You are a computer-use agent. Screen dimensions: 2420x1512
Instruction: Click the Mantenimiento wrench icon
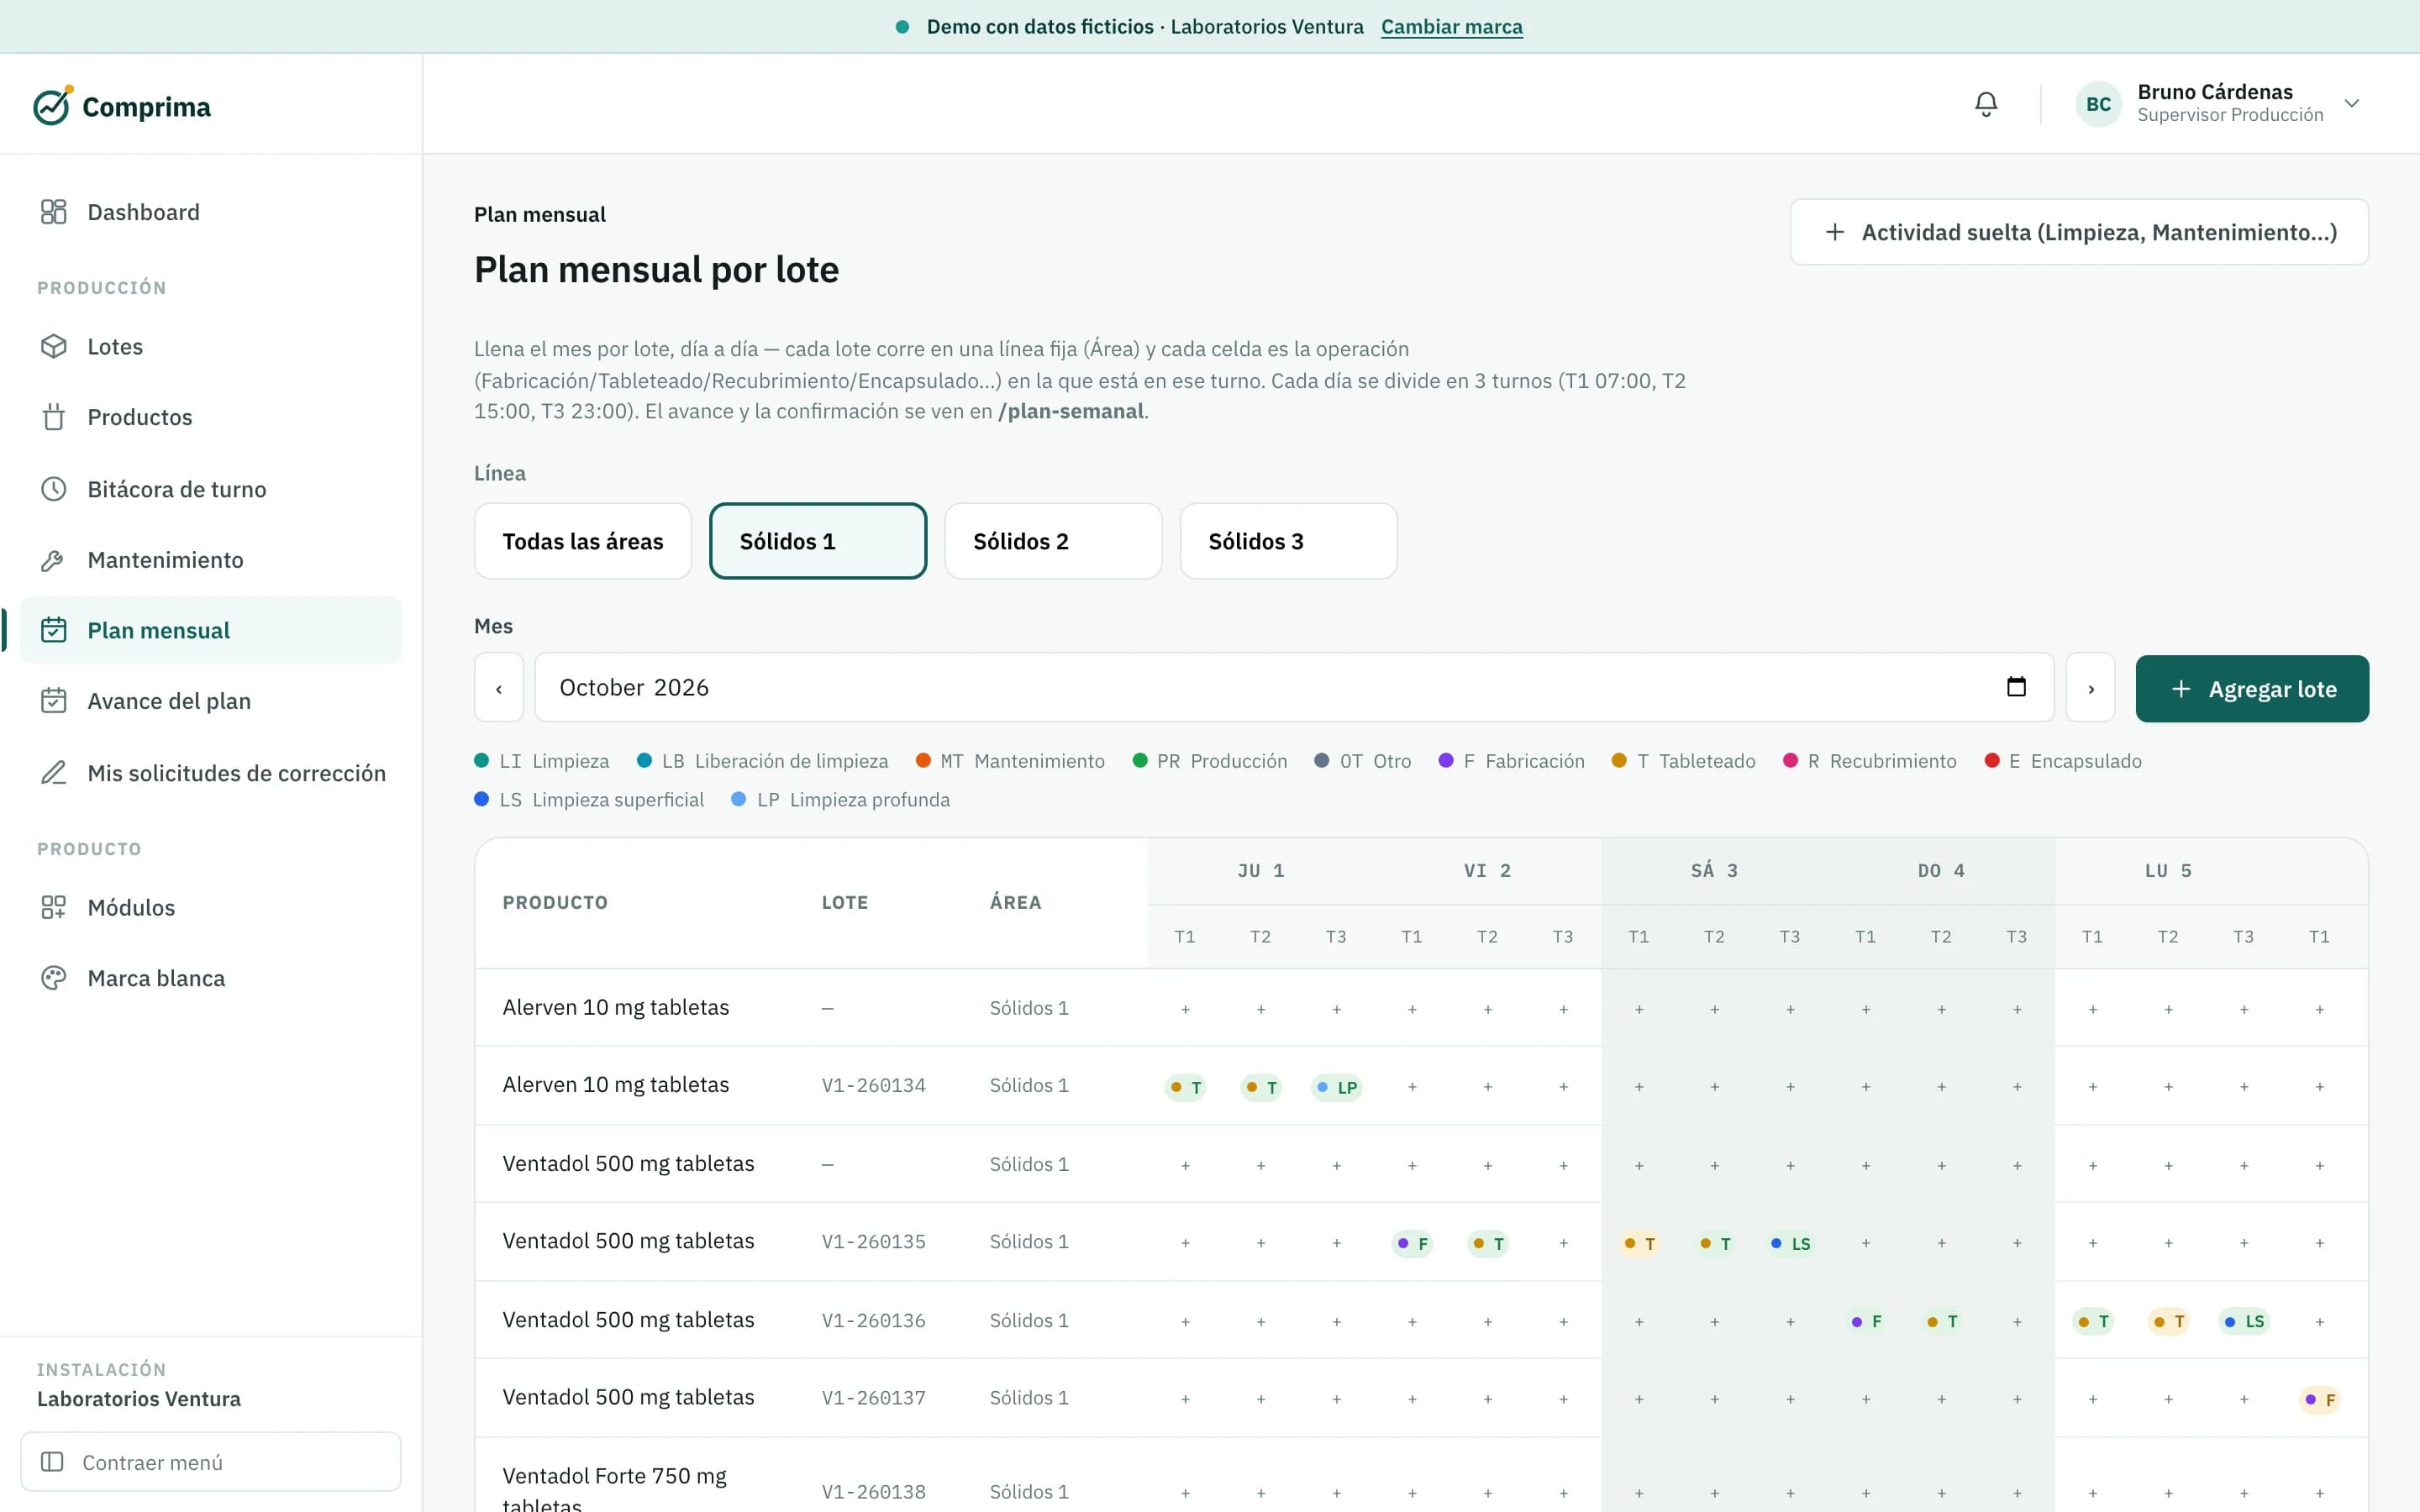53,560
